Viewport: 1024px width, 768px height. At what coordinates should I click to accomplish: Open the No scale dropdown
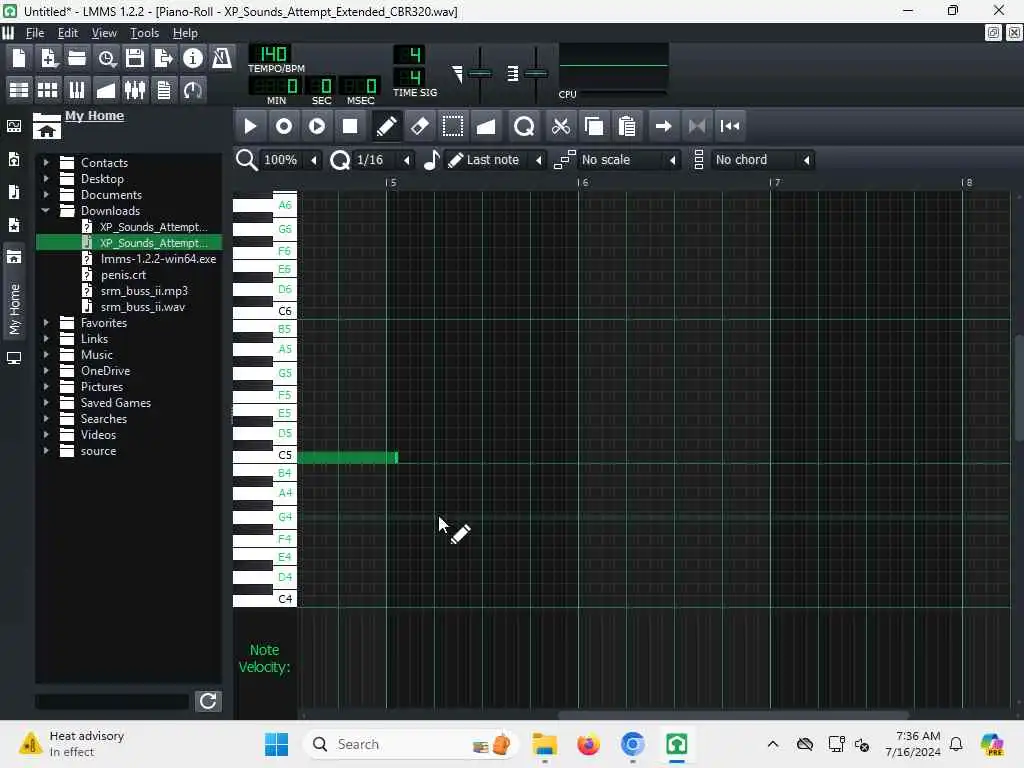tap(630, 160)
